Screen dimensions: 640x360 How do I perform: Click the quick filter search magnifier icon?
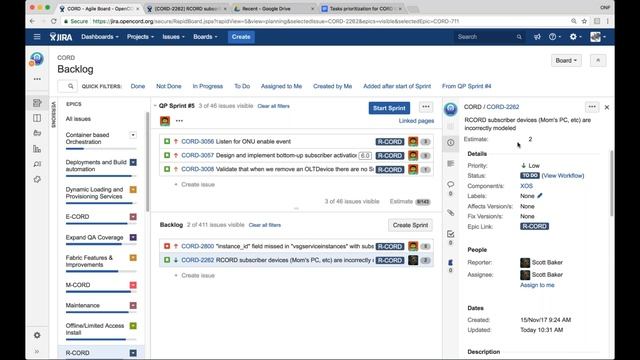pyautogui.click(x=71, y=86)
